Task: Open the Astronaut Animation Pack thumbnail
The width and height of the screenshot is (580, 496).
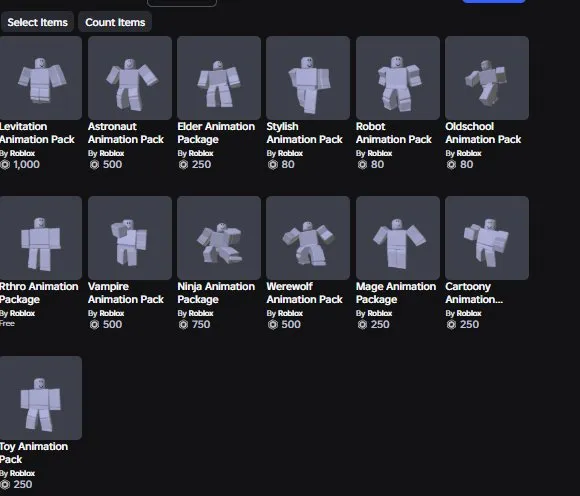Action: pos(130,78)
